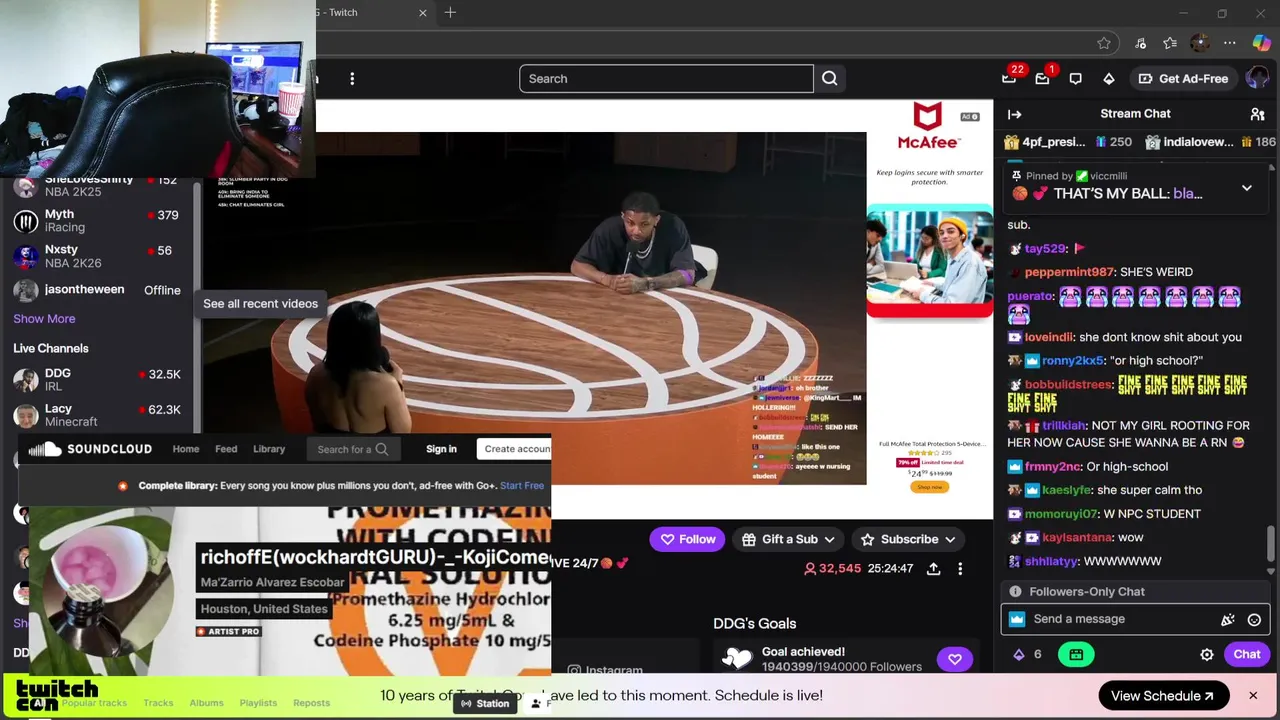Follow the DDG channel

(687, 539)
